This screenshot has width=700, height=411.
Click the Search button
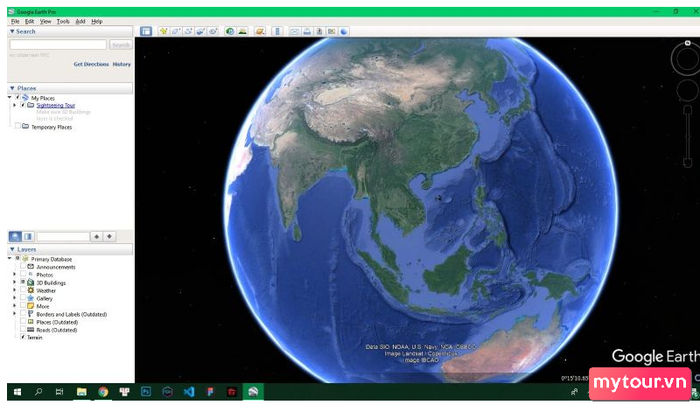pos(121,45)
